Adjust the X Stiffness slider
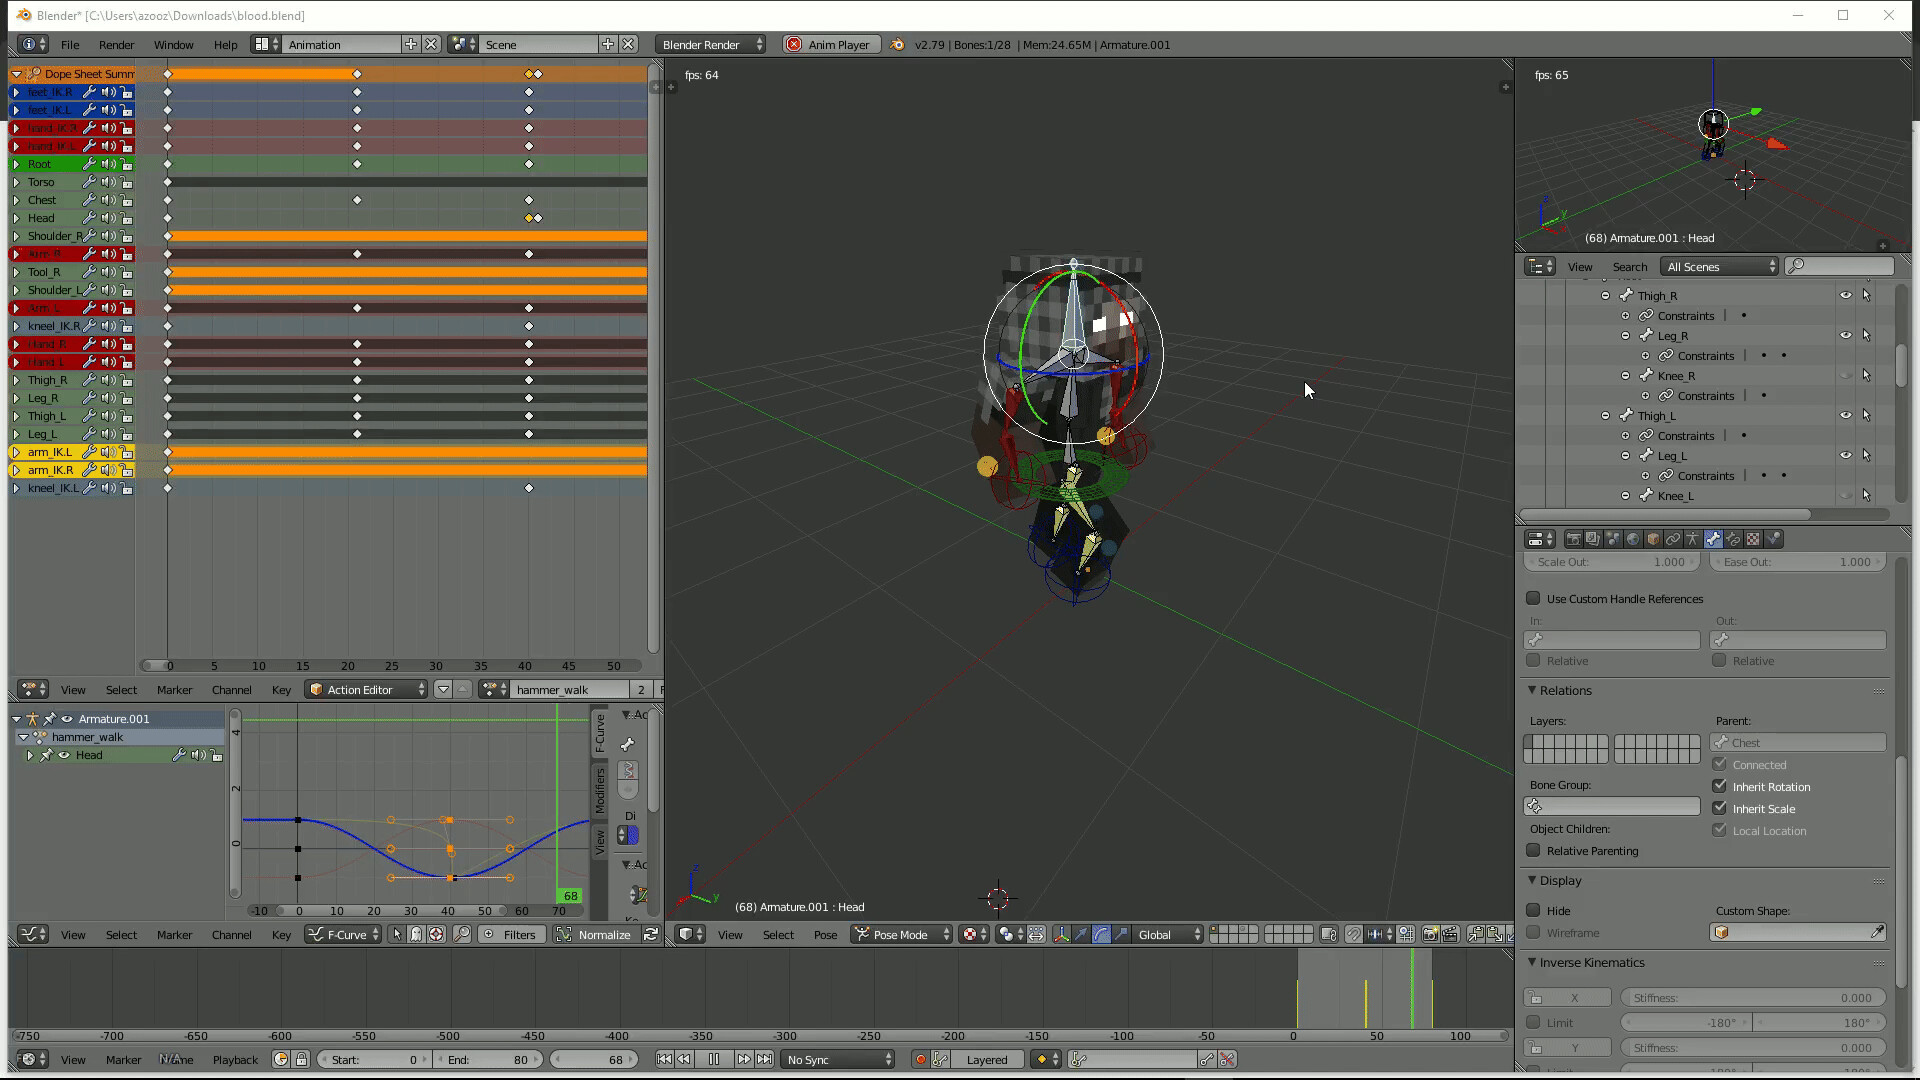This screenshot has height=1080, width=1920. pyautogui.click(x=1753, y=997)
